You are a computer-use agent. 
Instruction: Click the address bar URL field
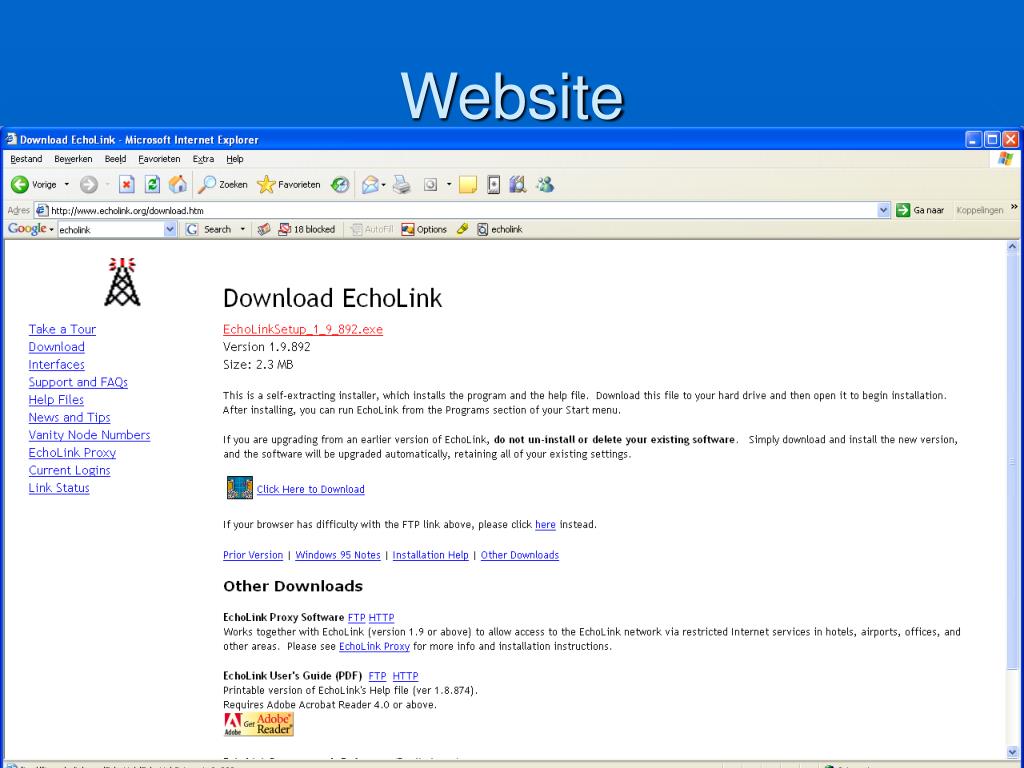click(x=462, y=210)
